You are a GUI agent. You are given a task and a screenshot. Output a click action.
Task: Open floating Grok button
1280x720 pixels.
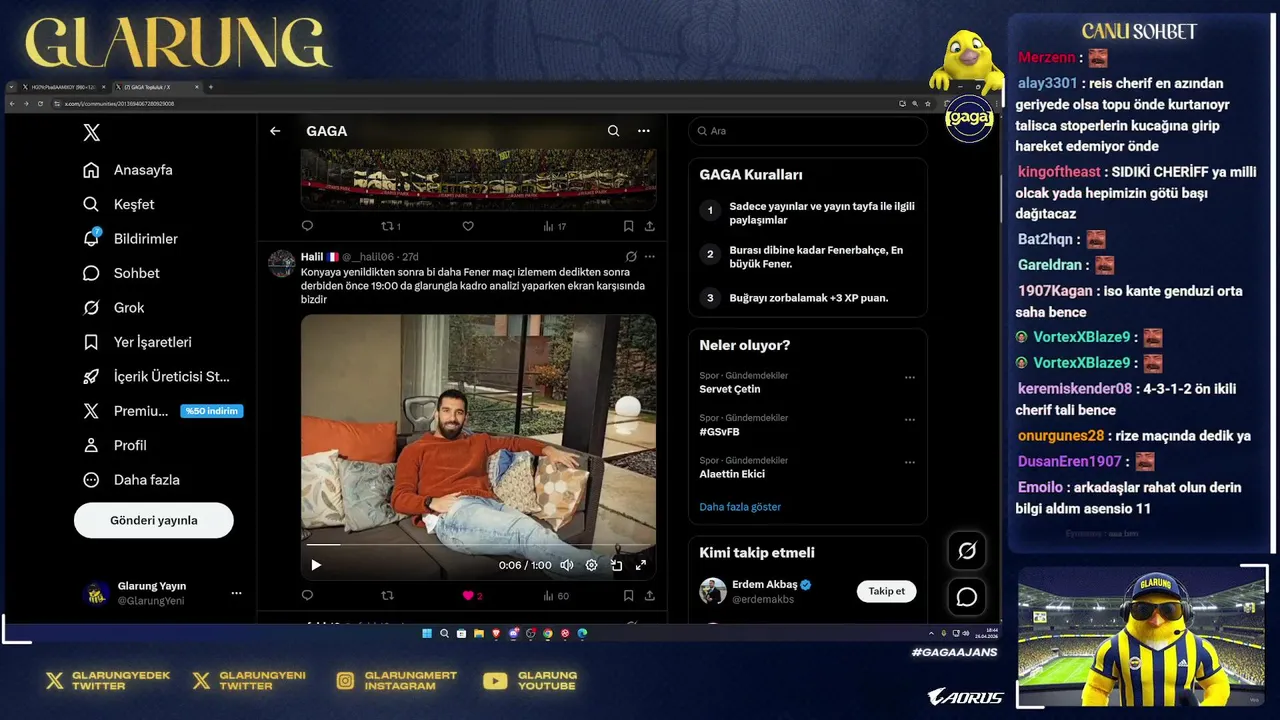coord(967,551)
